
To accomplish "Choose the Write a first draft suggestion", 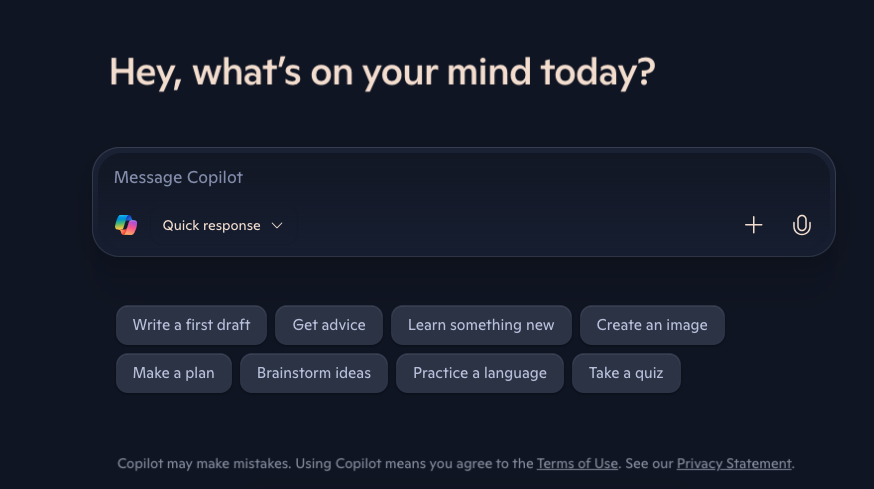I will click(191, 325).
